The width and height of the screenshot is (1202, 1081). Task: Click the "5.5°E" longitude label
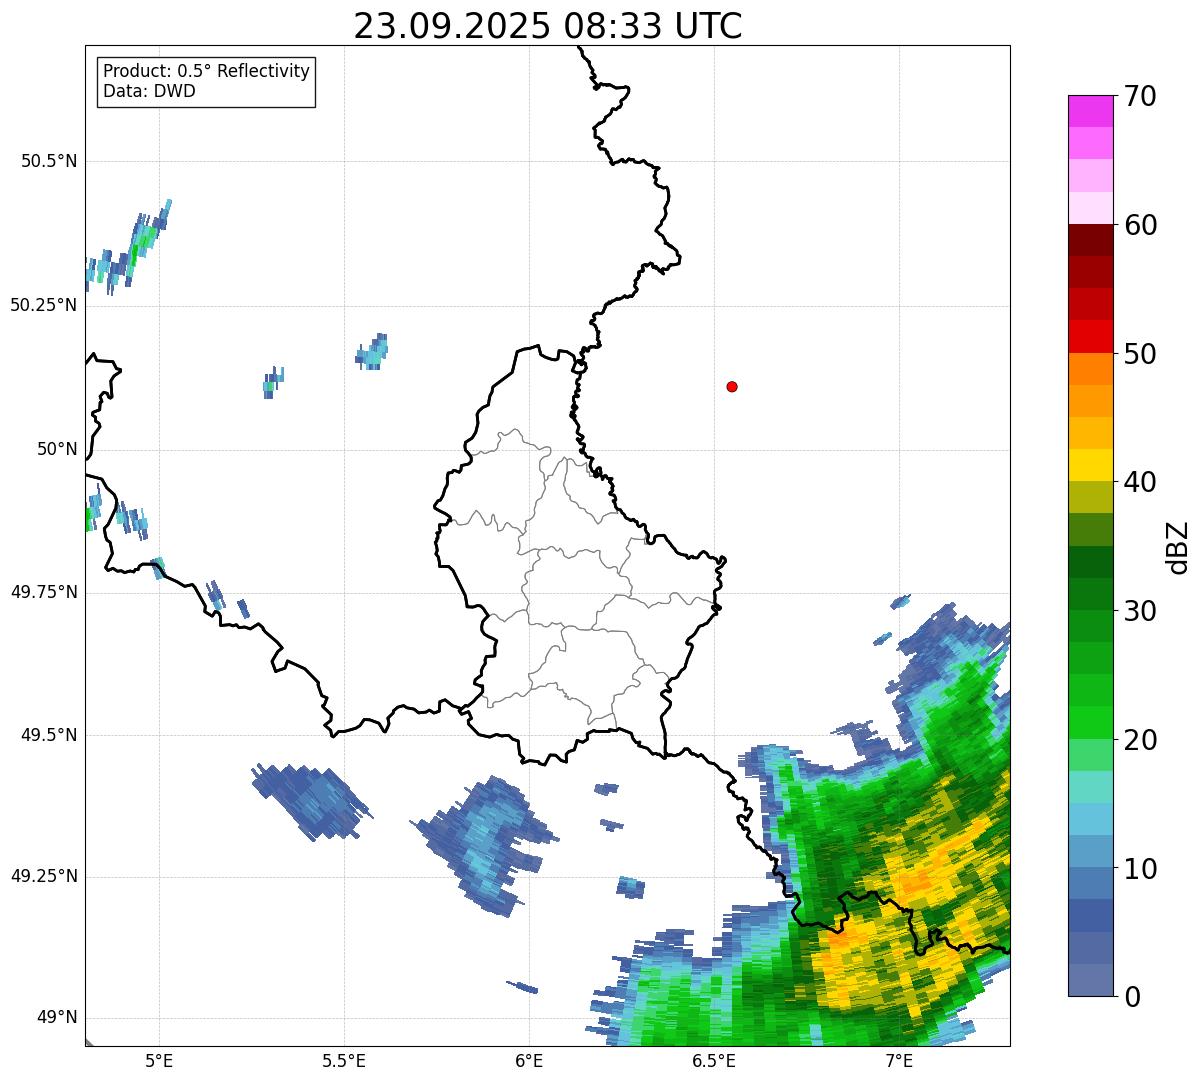tap(344, 1060)
